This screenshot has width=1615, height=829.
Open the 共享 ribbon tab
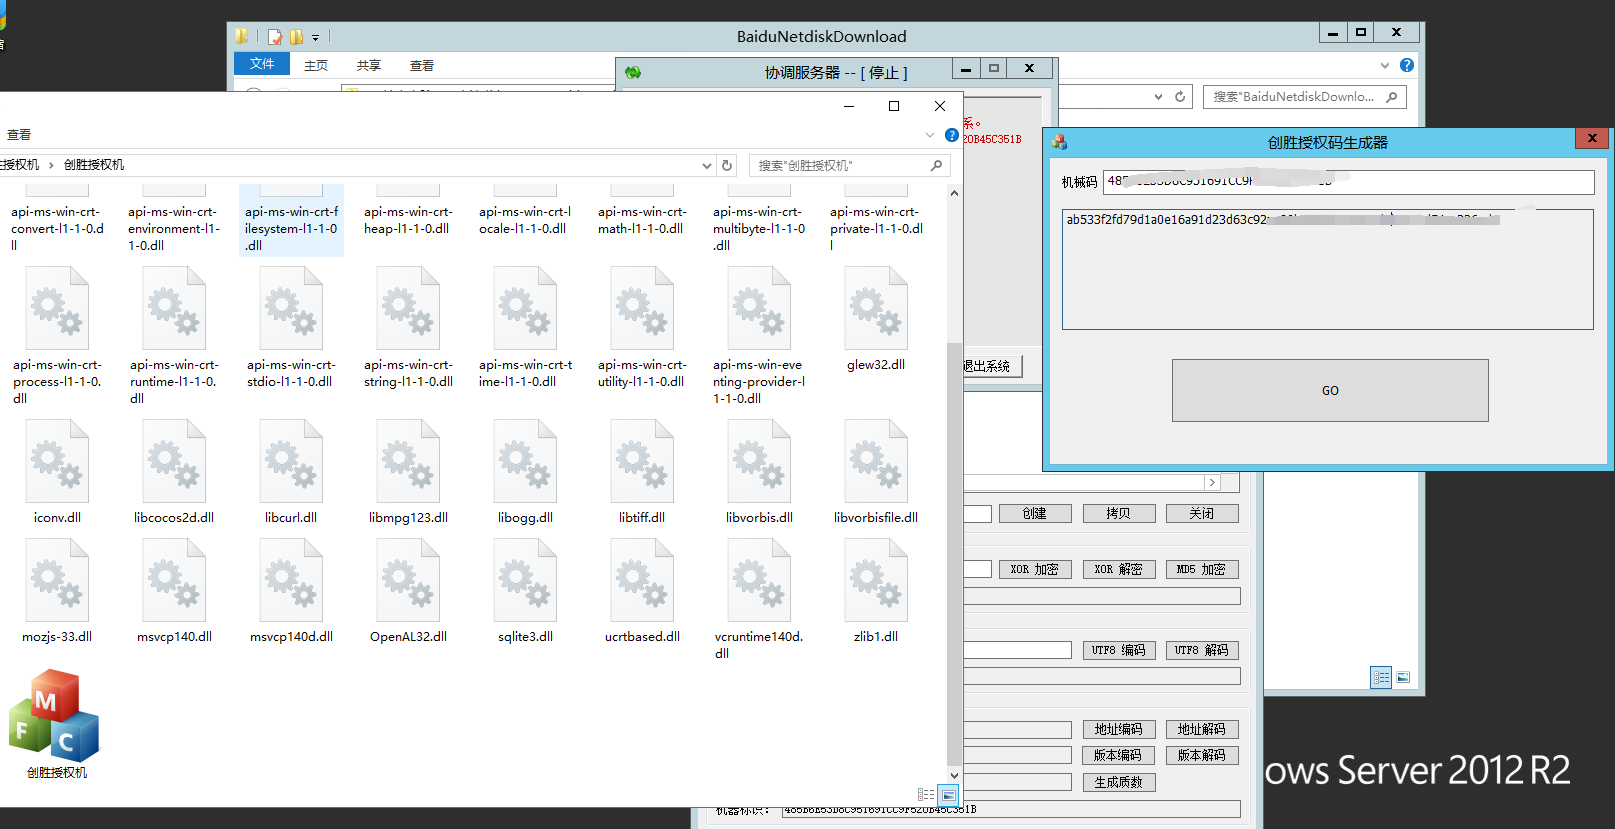pyautogui.click(x=369, y=66)
